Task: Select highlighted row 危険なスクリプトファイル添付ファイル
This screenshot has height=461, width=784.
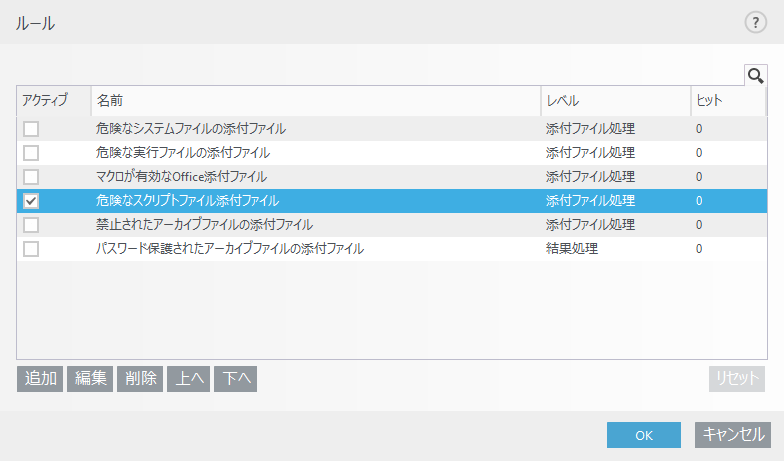Action: (x=392, y=201)
